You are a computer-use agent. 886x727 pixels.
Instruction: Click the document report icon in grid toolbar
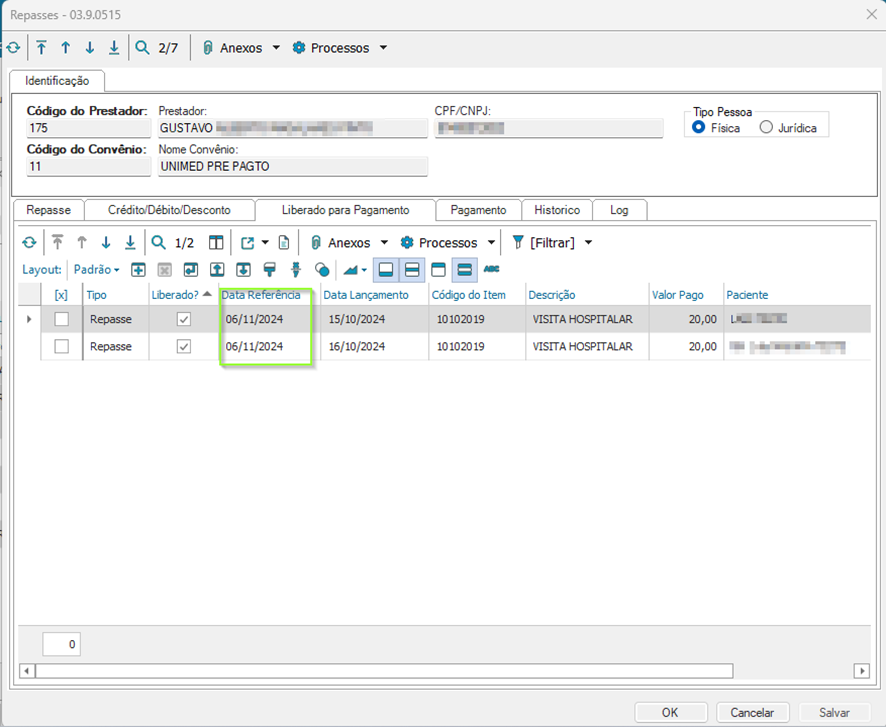tap(284, 243)
